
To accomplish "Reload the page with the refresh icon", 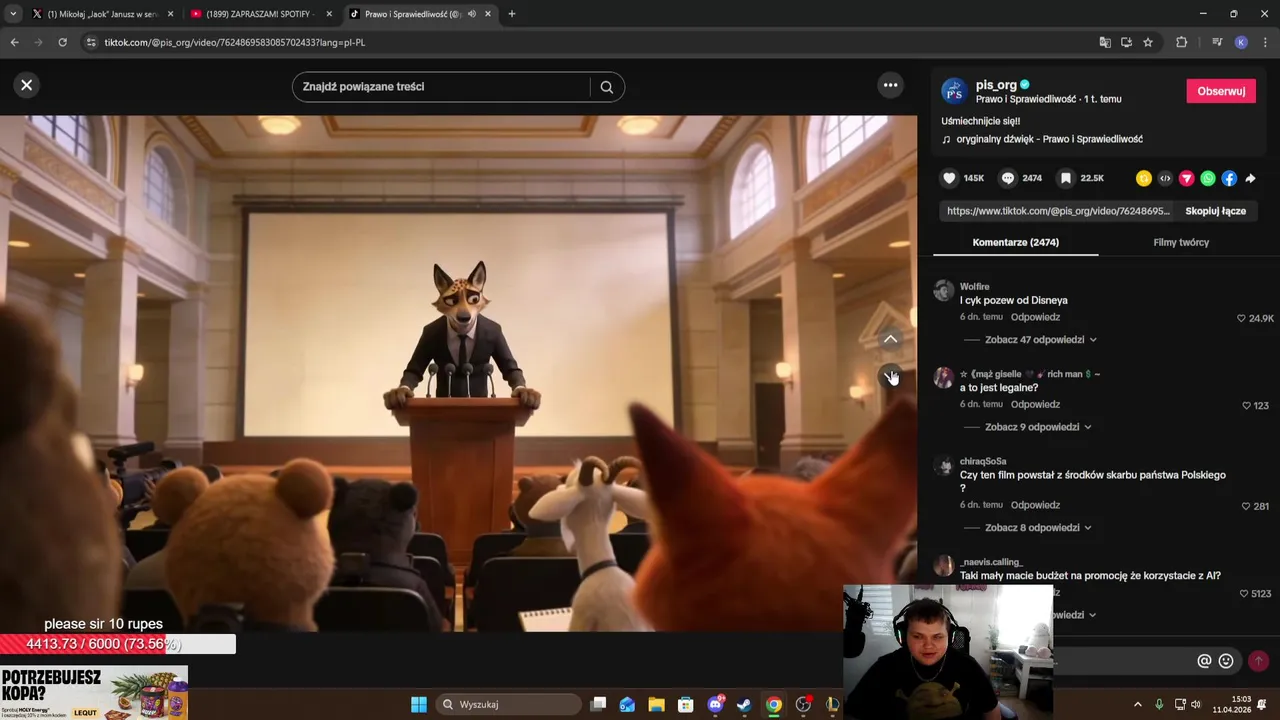I will pyautogui.click(x=62, y=42).
